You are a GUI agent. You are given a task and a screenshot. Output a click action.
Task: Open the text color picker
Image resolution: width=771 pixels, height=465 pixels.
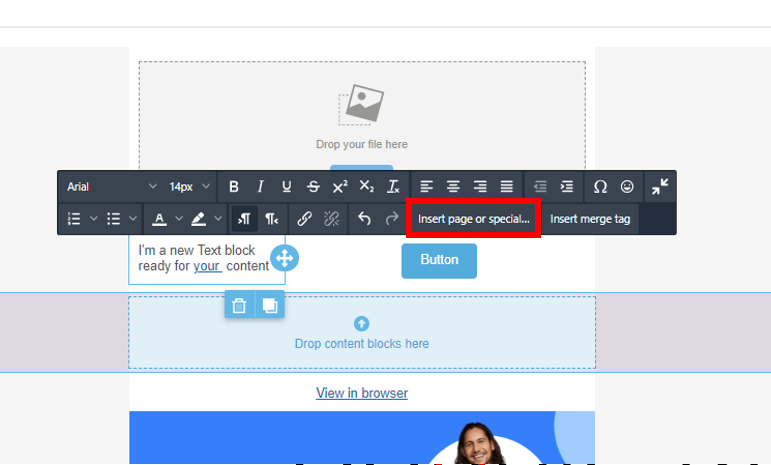coord(160,219)
